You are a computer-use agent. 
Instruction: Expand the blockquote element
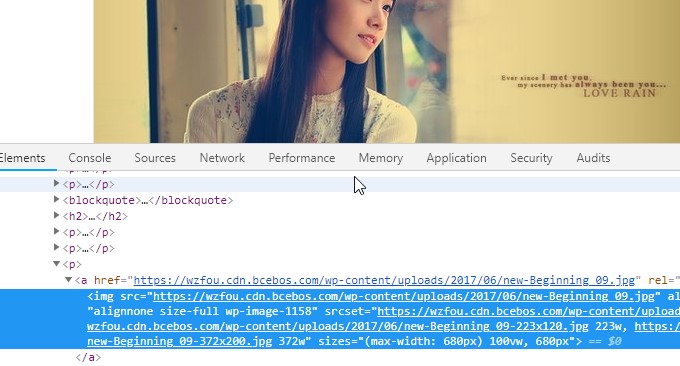pyautogui.click(x=56, y=199)
